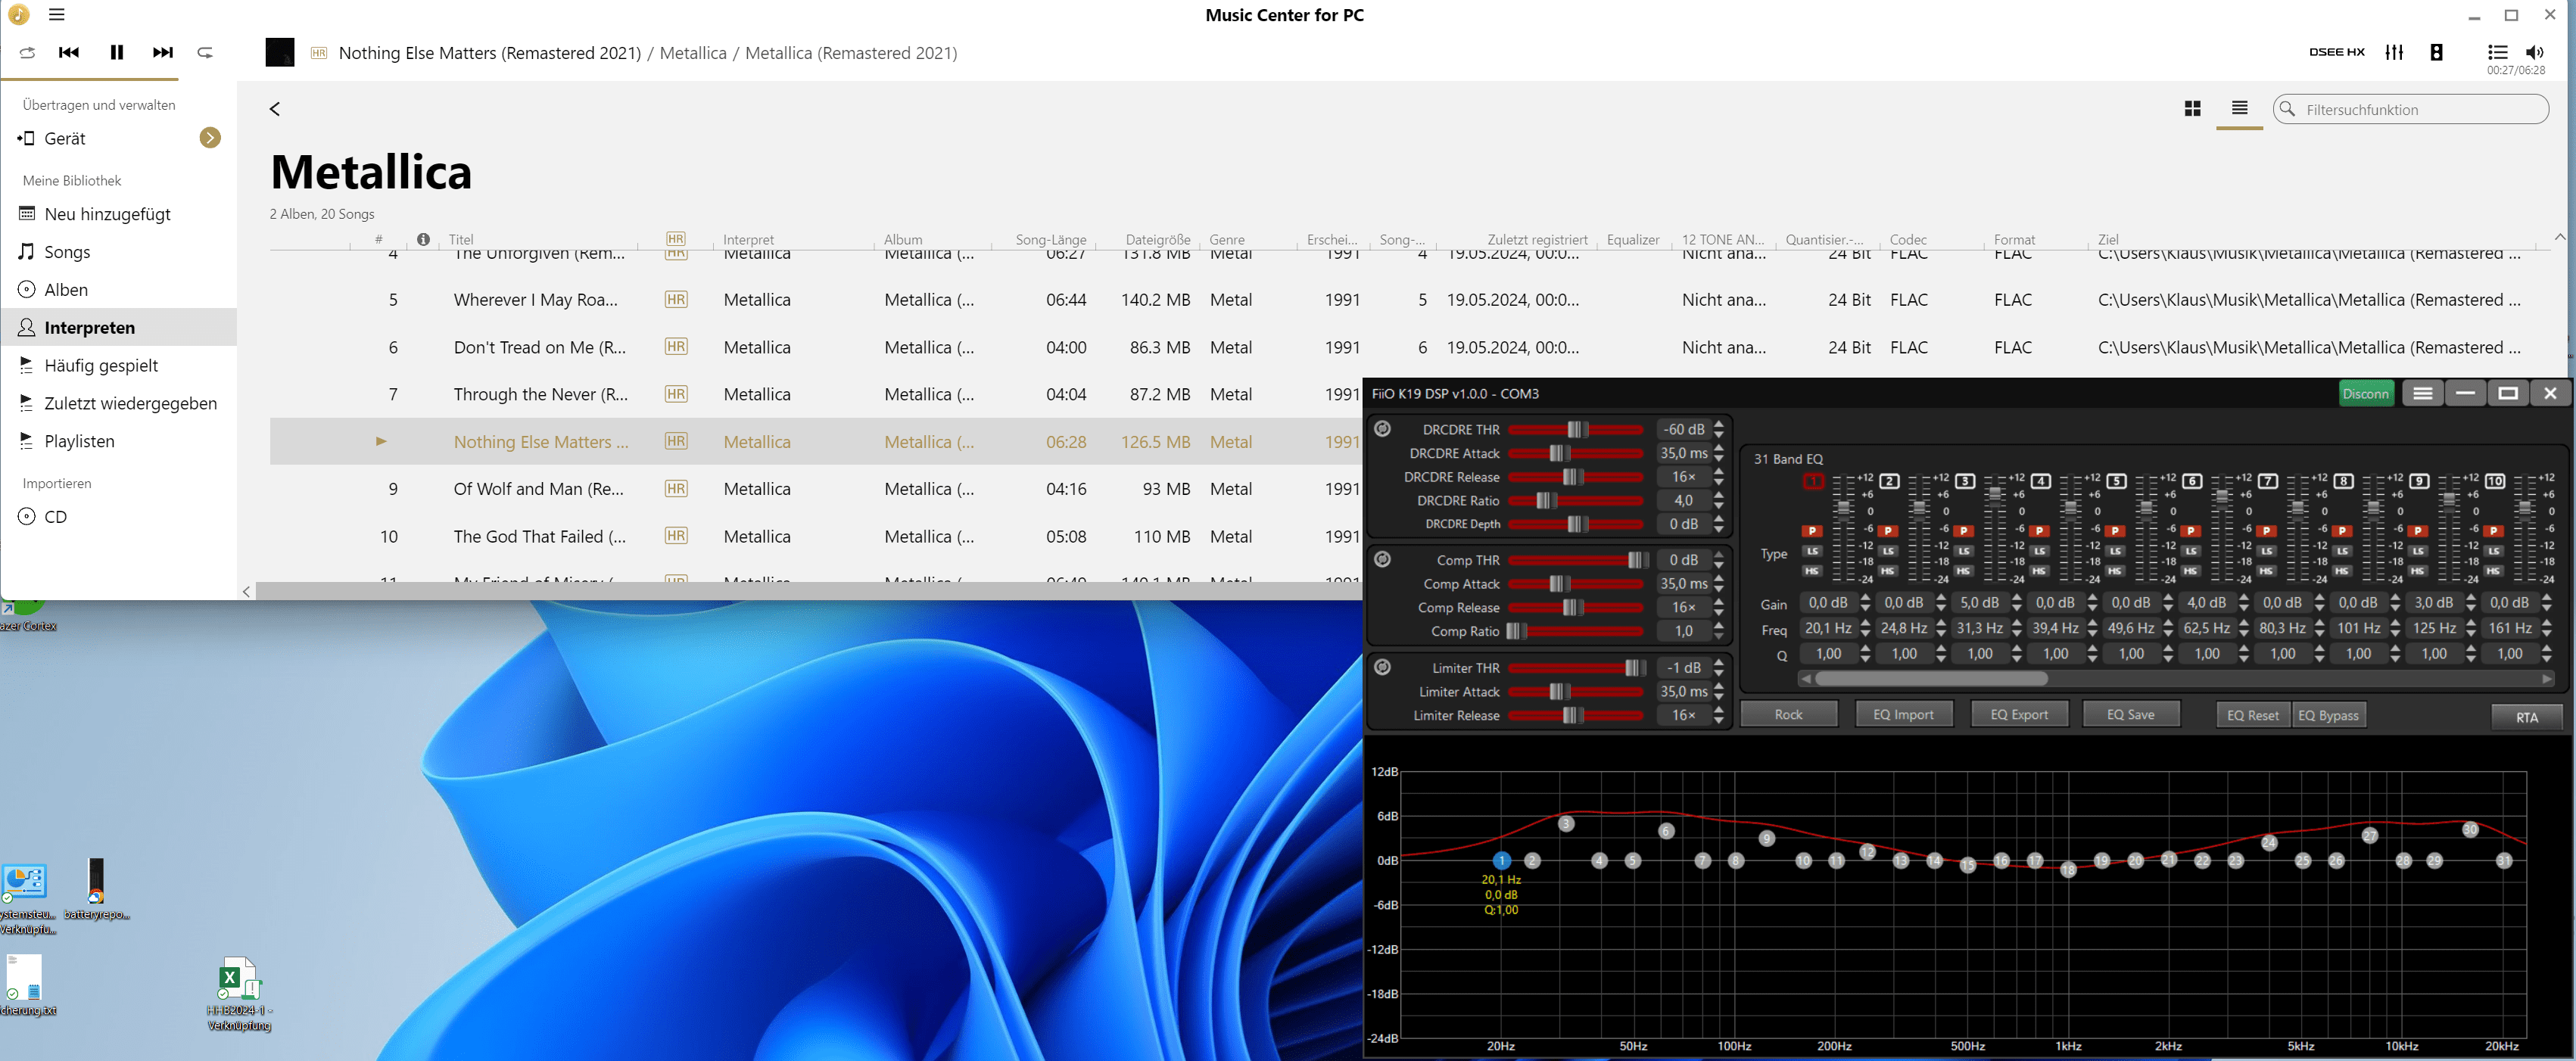This screenshot has height=1061, width=2576.
Task: Open the hamburger menu in Music Center
Action: point(57,15)
